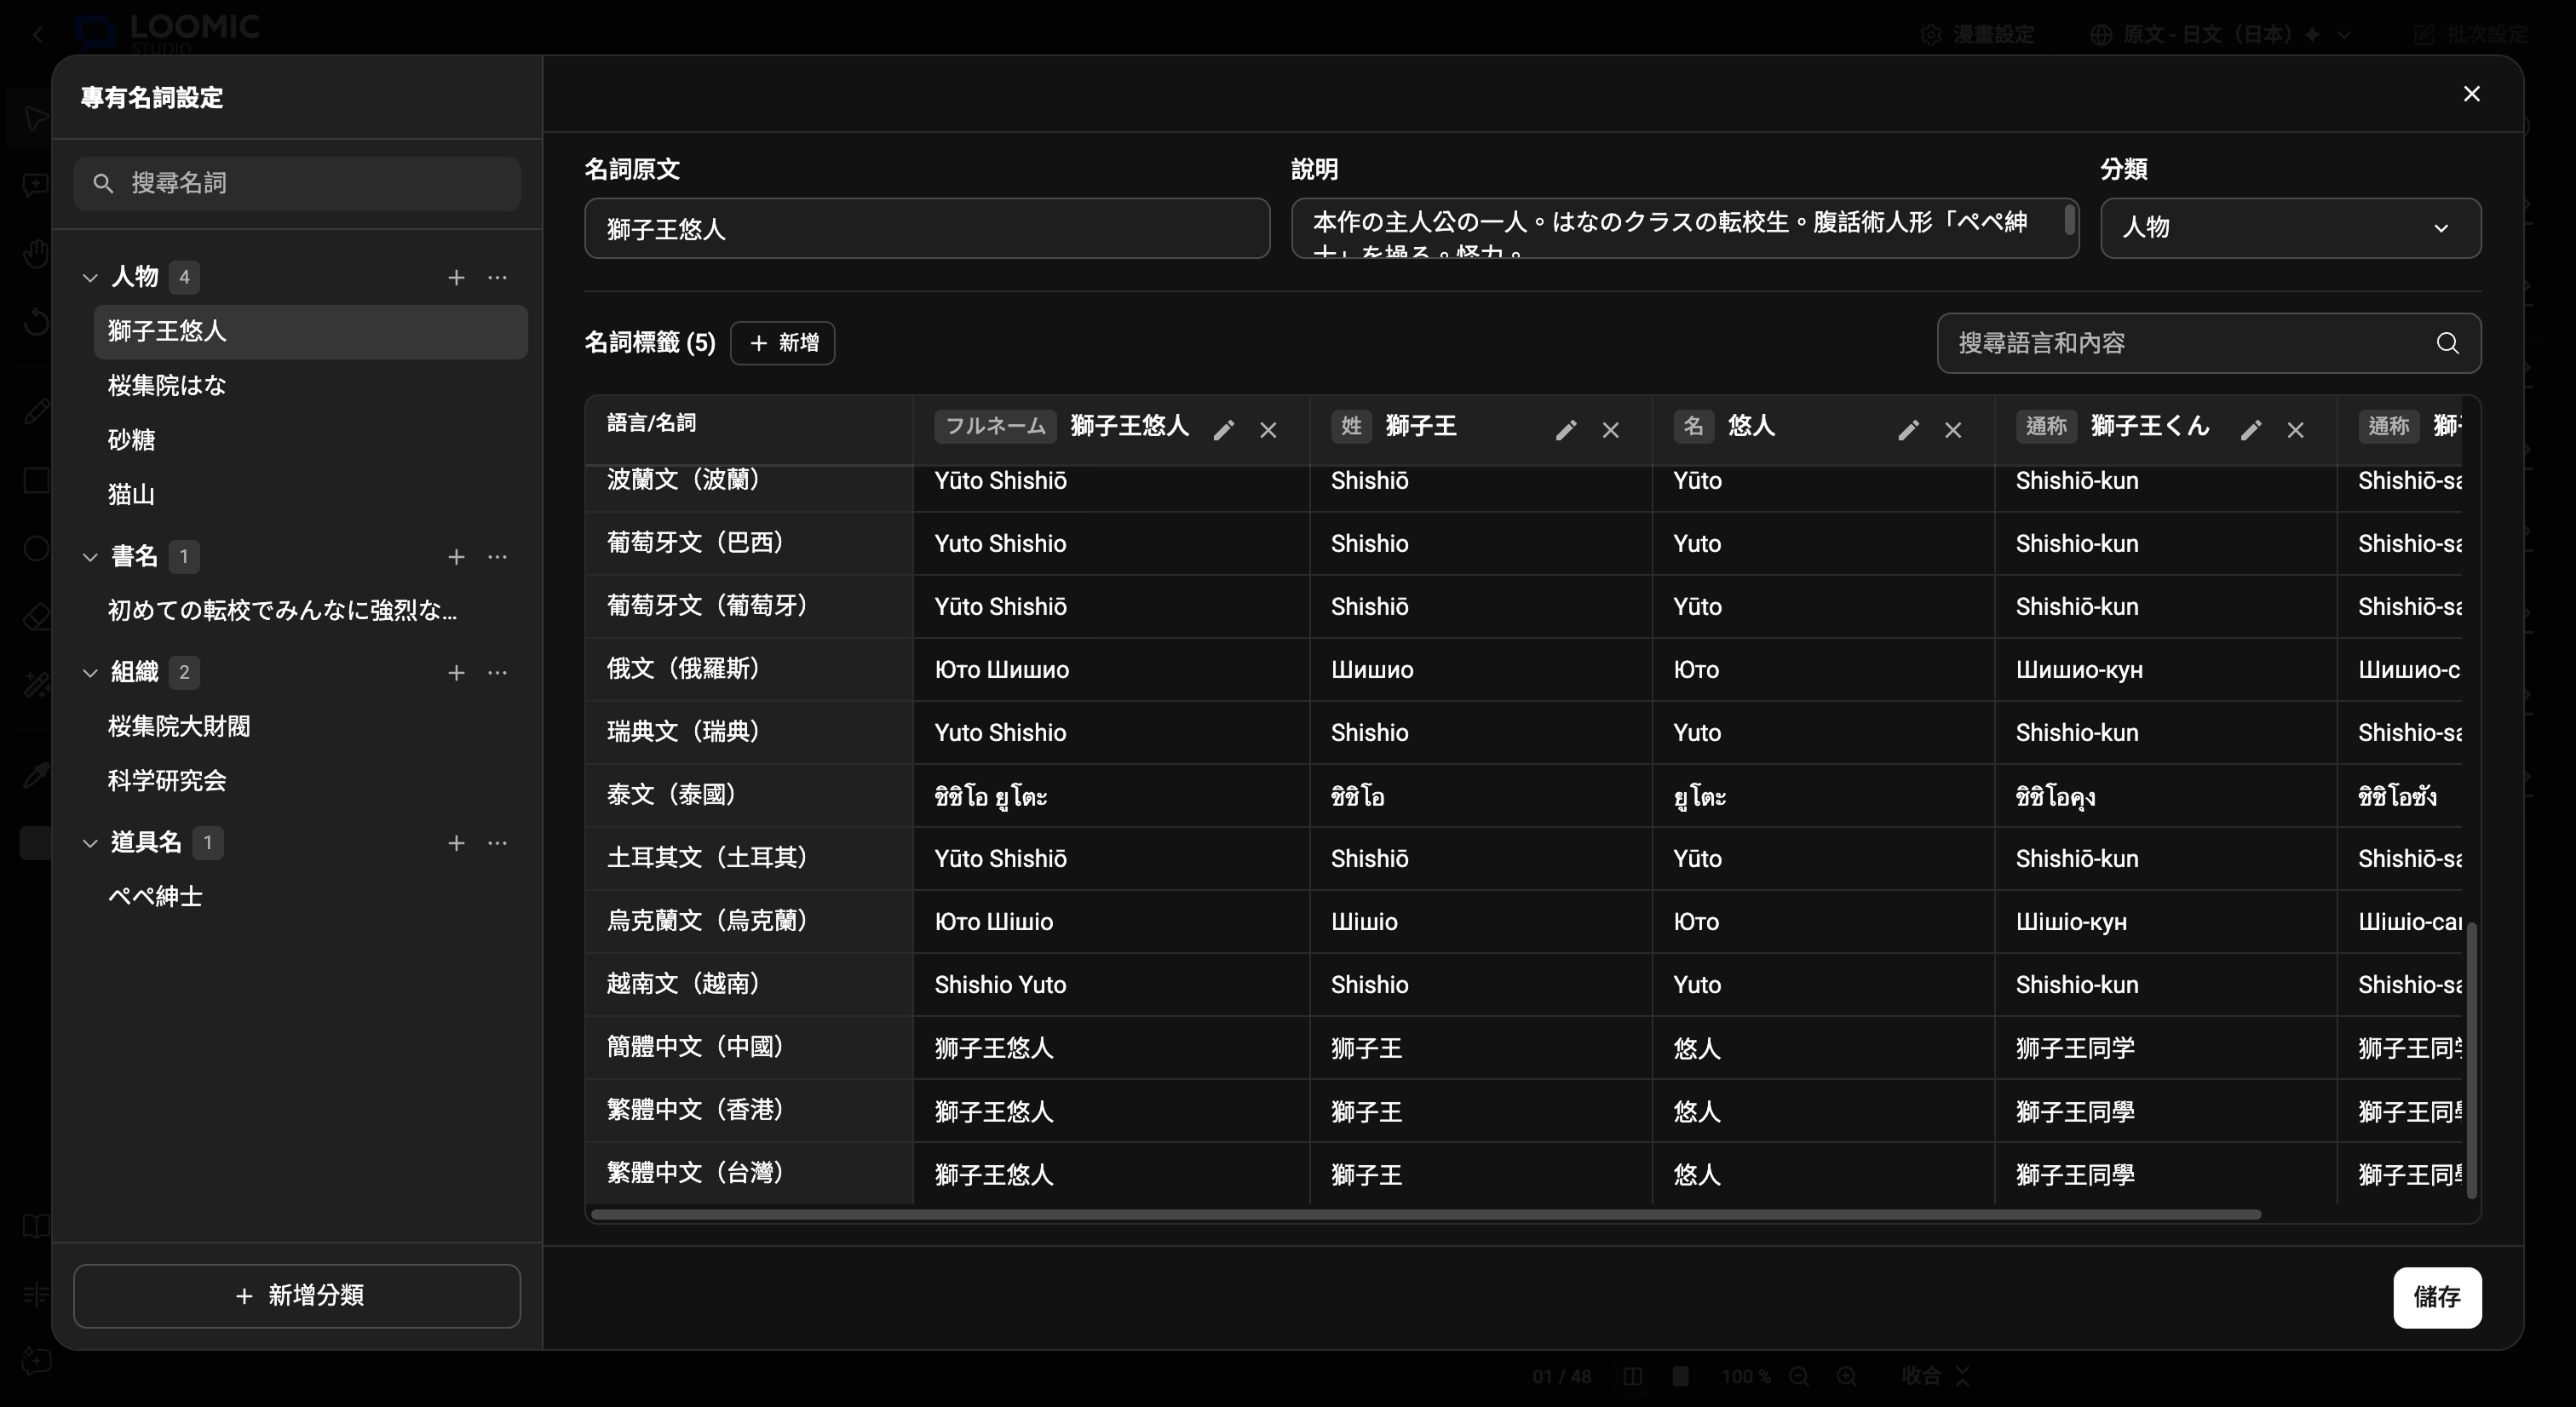Edit the 通称 獅子王くん label
This screenshot has height=1407, width=2576.
[x=2250, y=430]
